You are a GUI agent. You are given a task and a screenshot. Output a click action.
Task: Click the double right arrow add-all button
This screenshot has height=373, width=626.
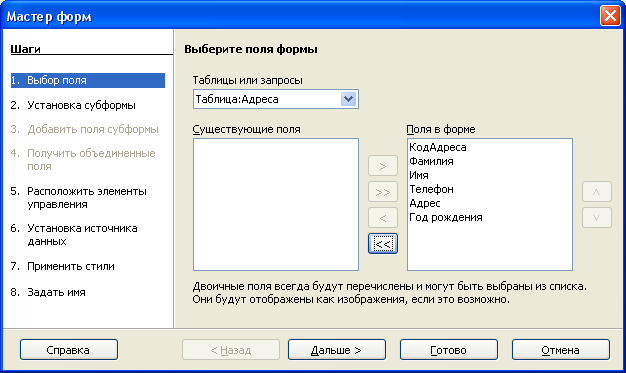tap(382, 192)
